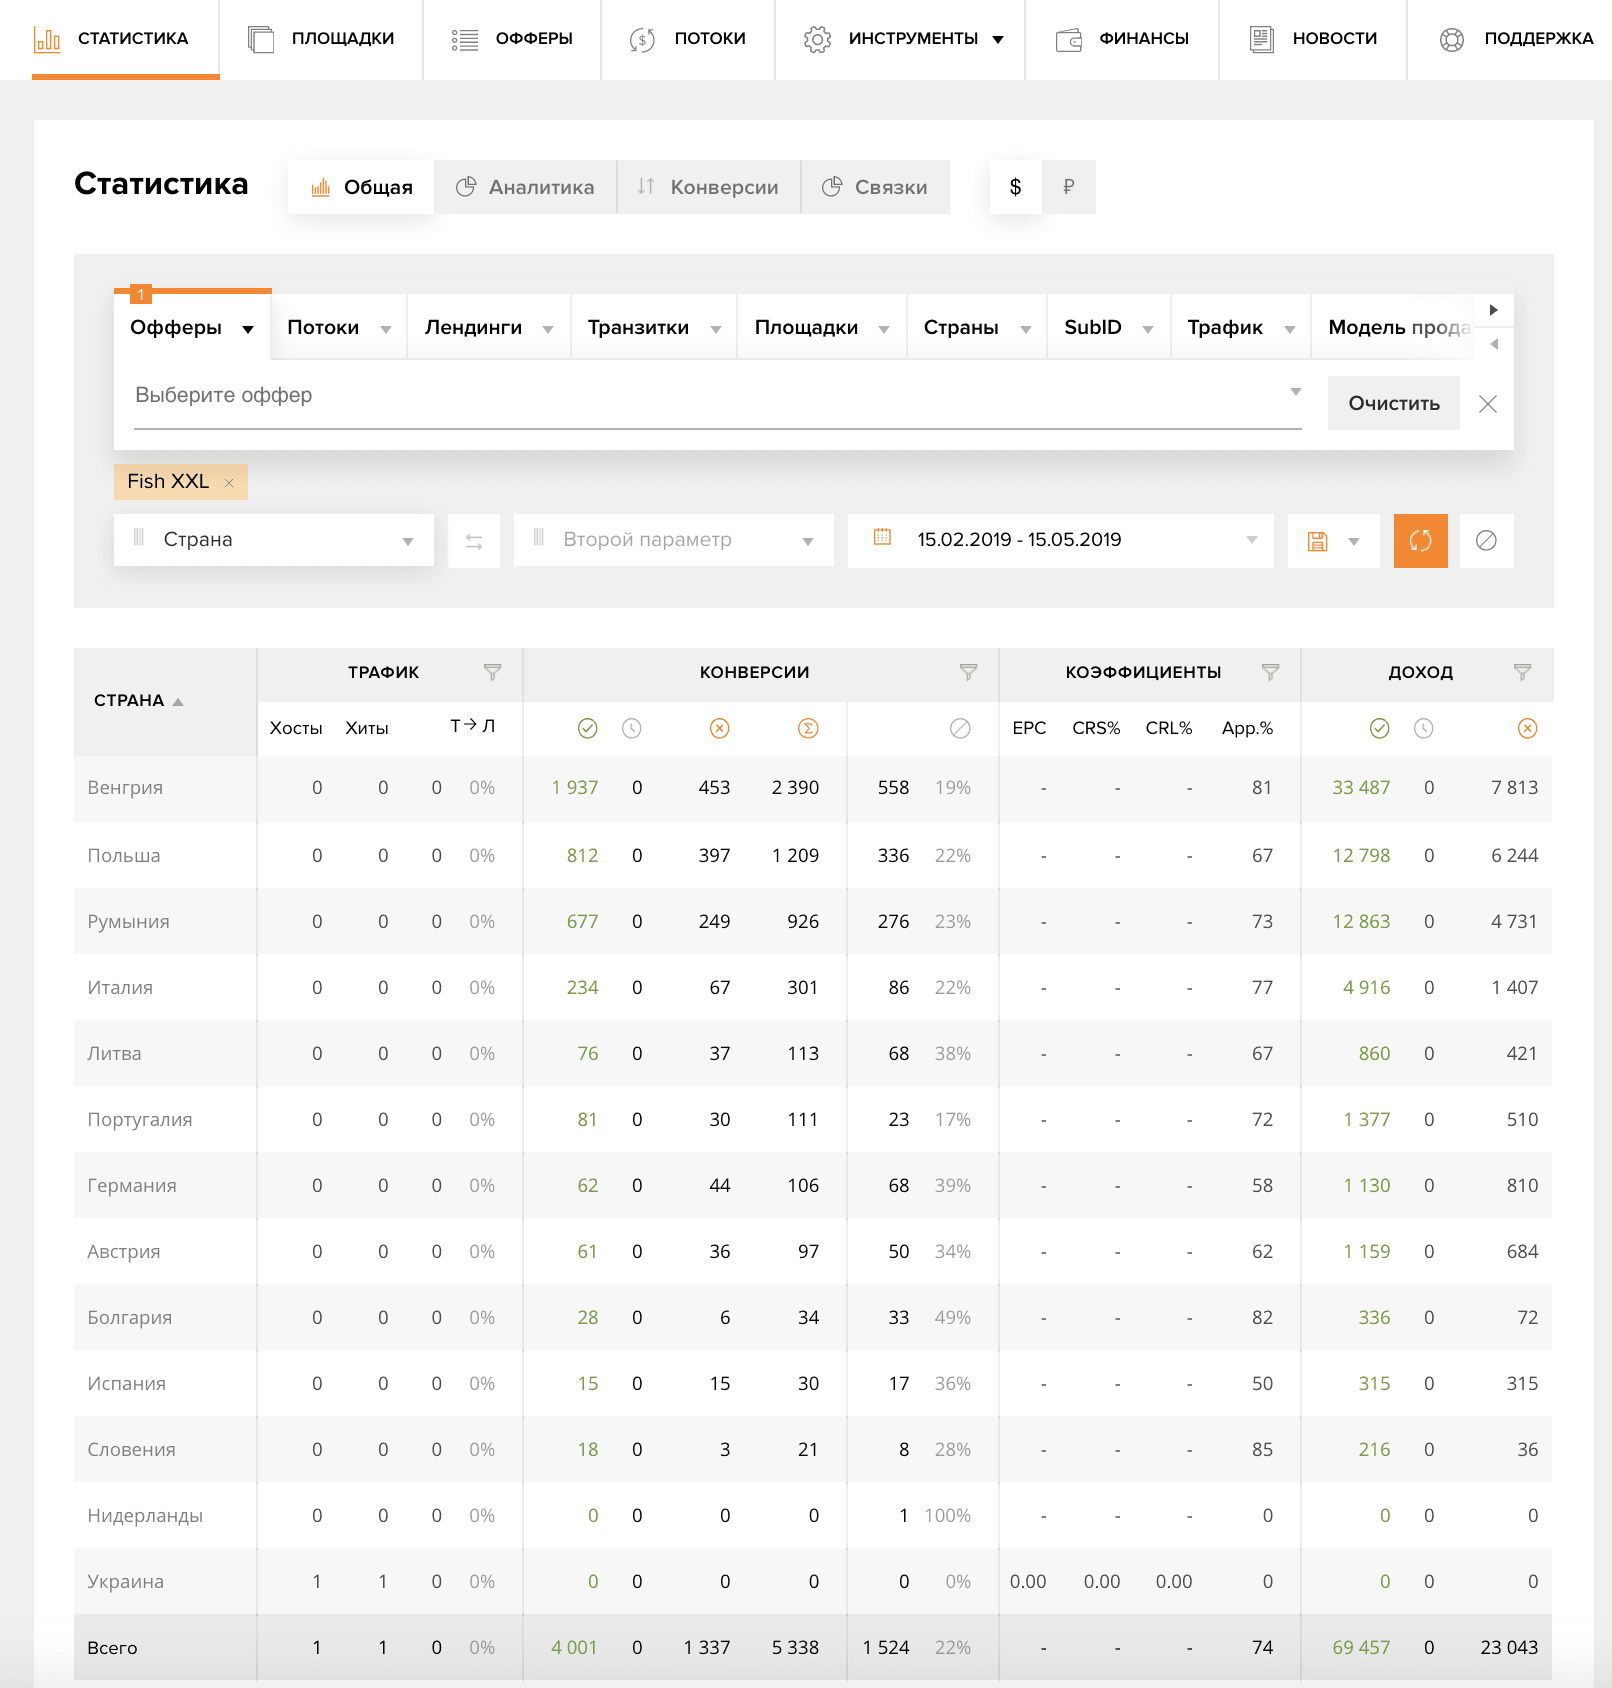Expand the SubID filter dropdown
The width and height of the screenshot is (1612, 1688).
pos(1109,327)
